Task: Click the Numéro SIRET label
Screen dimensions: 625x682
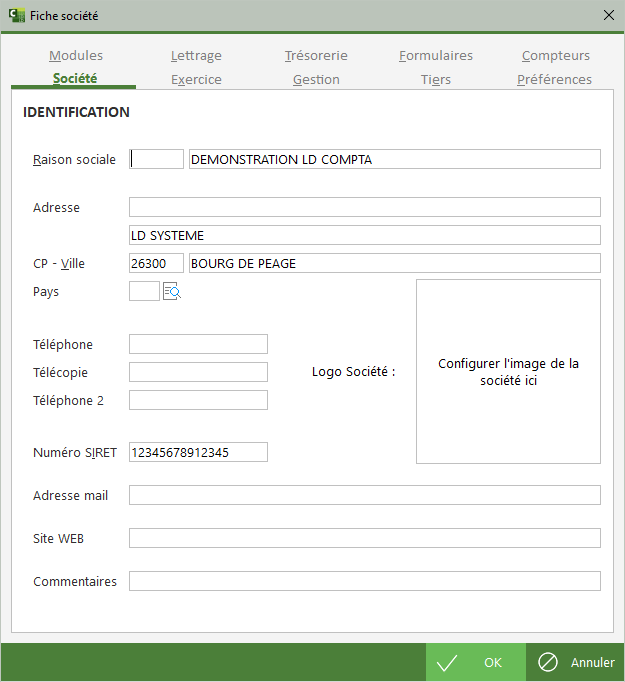Action: [75, 453]
